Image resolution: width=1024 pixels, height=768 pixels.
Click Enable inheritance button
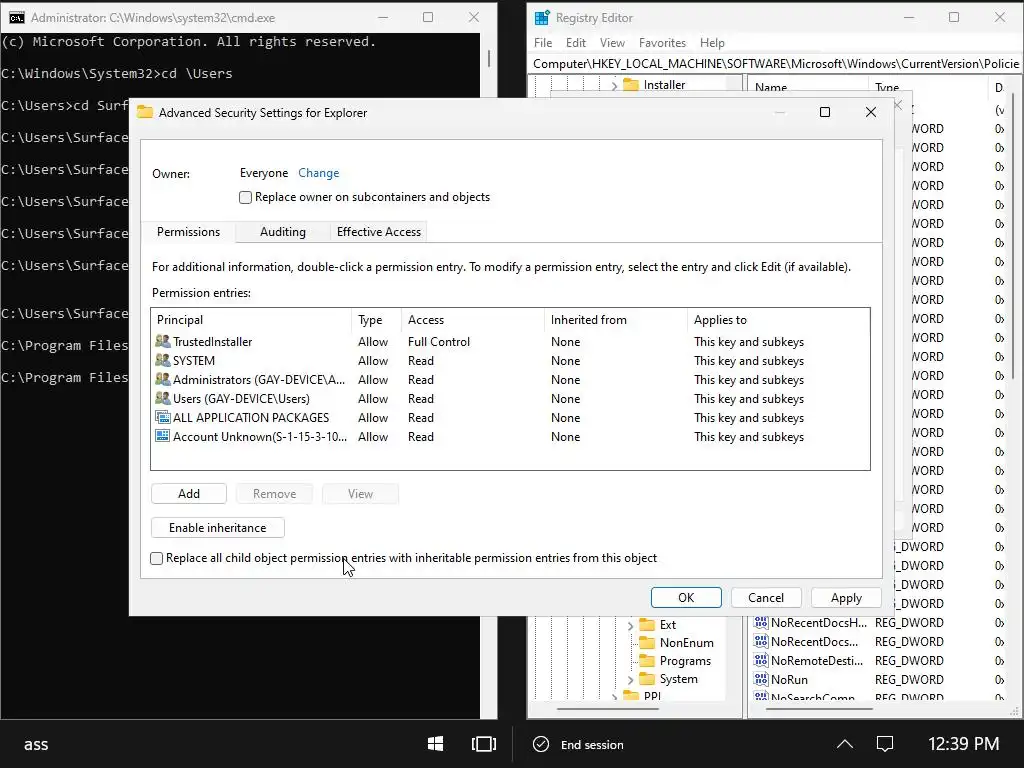click(217, 528)
